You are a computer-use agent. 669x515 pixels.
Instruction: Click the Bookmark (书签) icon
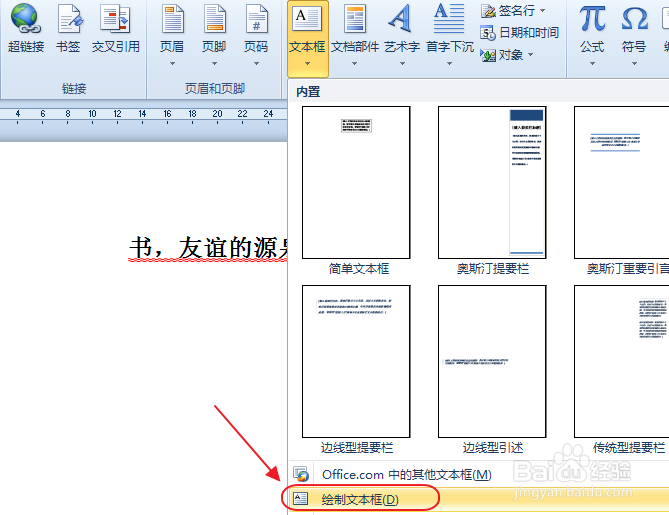pyautogui.click(x=70, y=19)
